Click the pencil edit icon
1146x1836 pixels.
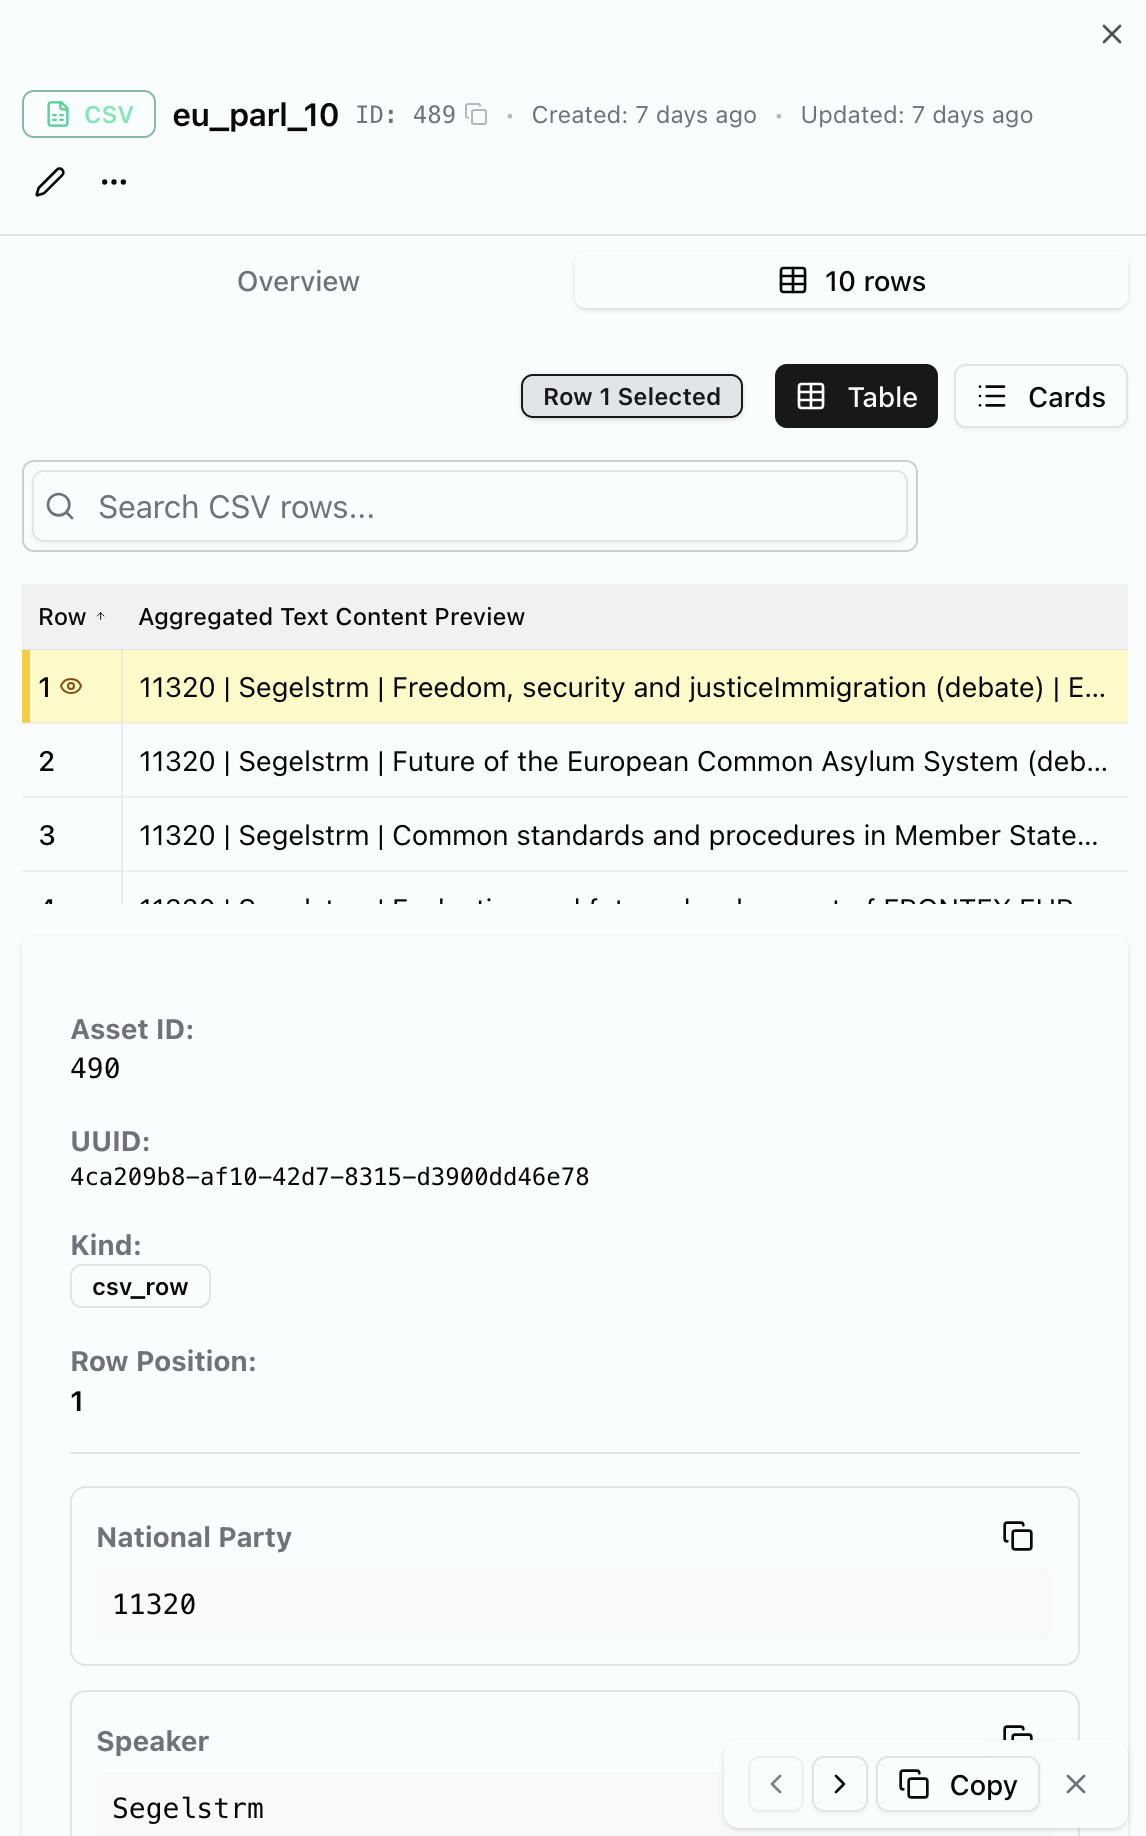pos(50,182)
